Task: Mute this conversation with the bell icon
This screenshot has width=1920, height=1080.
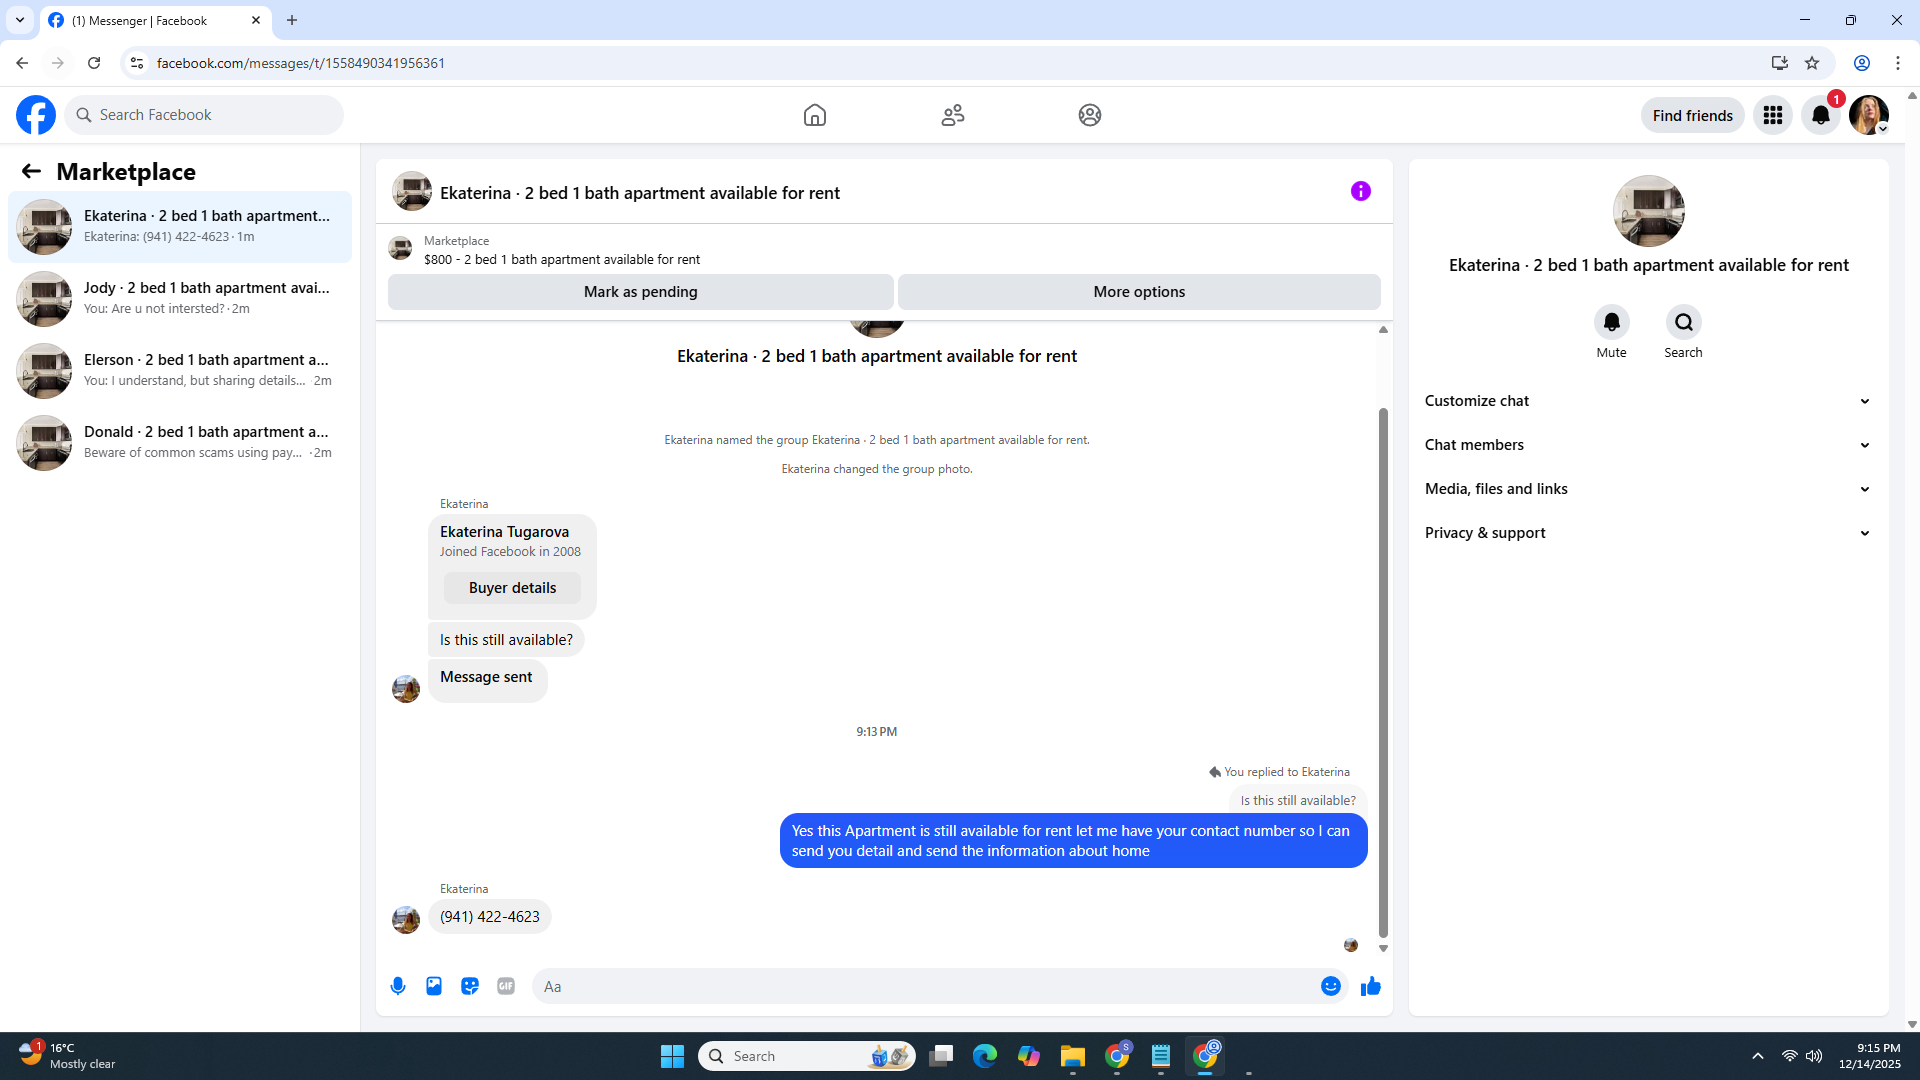Action: (x=1611, y=322)
